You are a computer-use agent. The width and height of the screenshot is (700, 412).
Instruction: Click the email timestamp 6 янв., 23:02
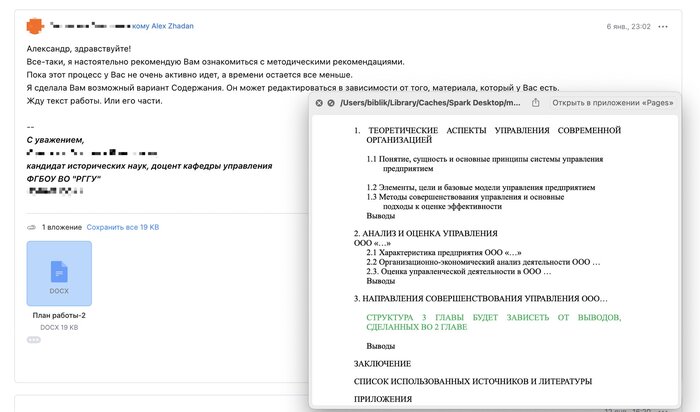pyautogui.click(x=628, y=27)
